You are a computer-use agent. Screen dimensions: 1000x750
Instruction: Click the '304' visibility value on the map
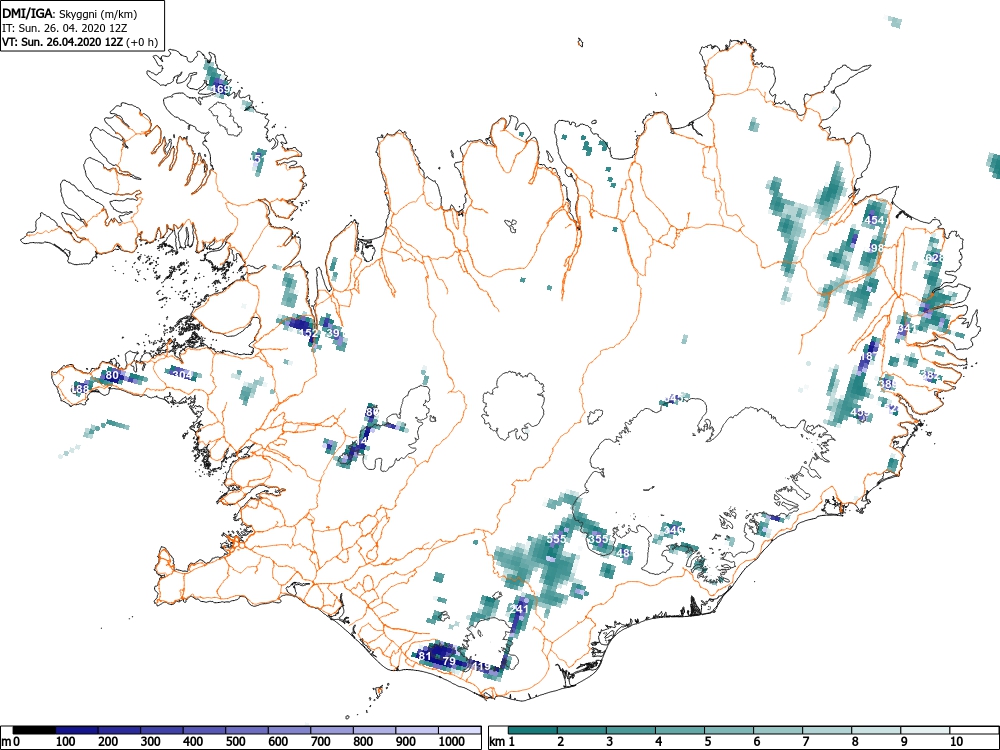[182, 375]
